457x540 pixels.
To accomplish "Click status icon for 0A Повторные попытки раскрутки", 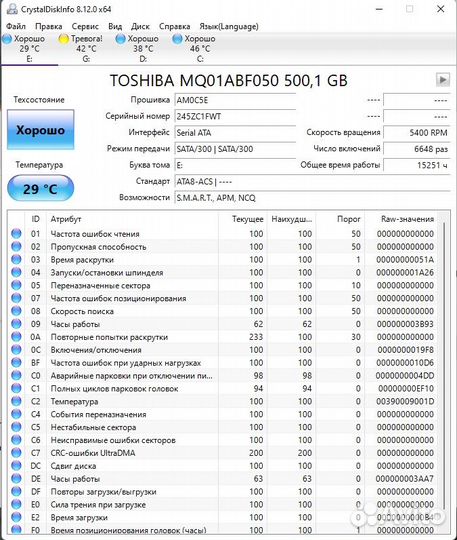I will [x=16, y=336].
